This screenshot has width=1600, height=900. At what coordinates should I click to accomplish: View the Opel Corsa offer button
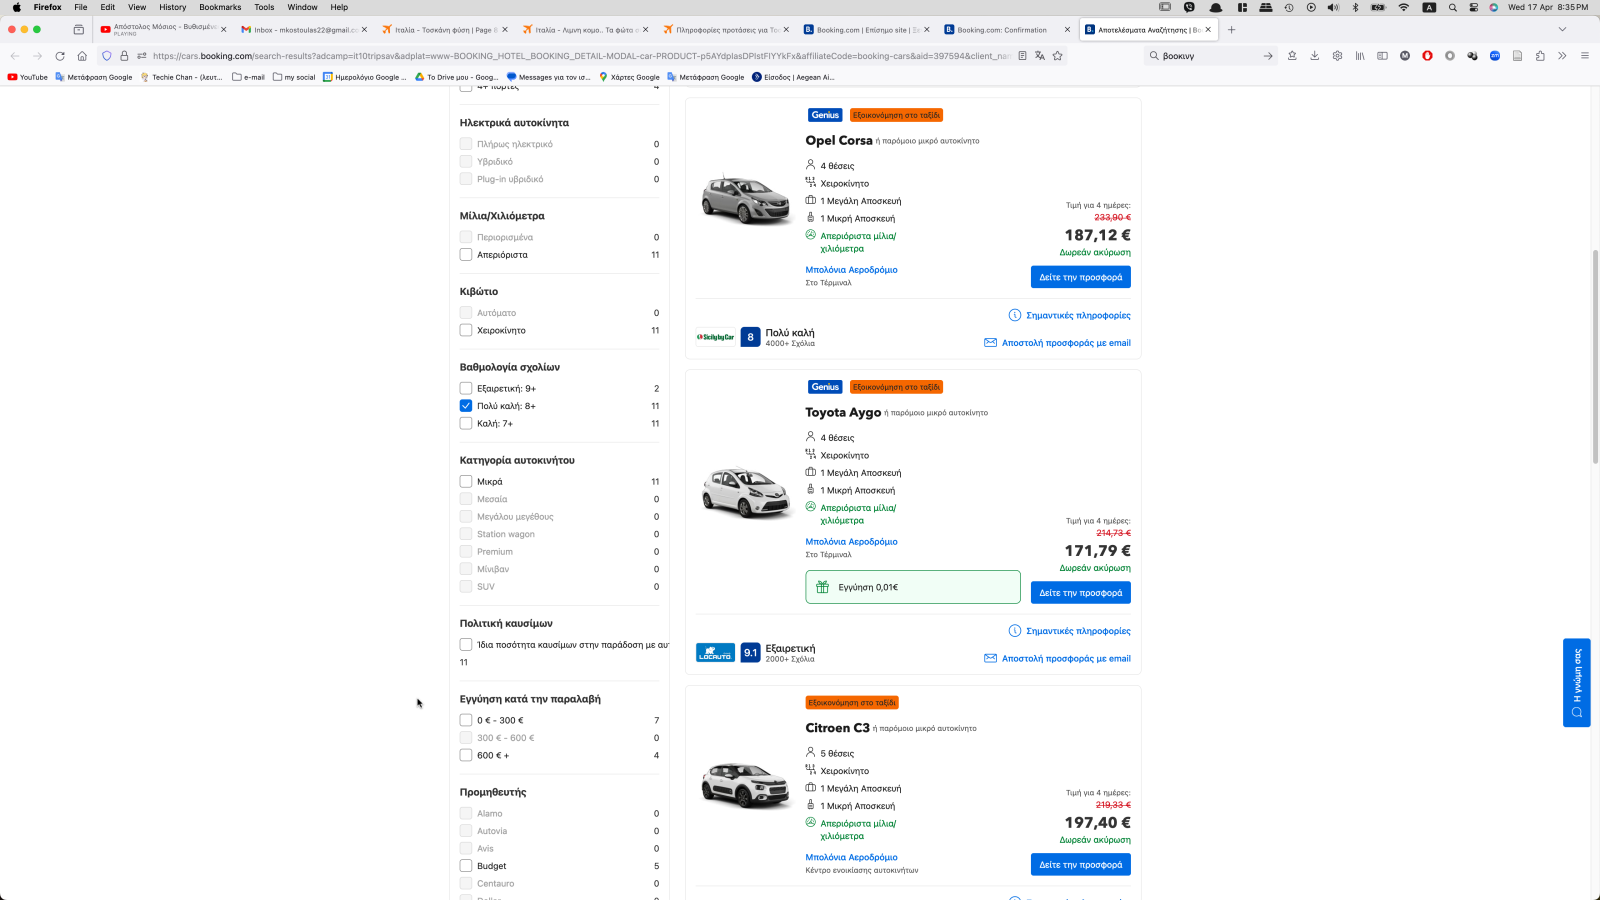click(1080, 277)
